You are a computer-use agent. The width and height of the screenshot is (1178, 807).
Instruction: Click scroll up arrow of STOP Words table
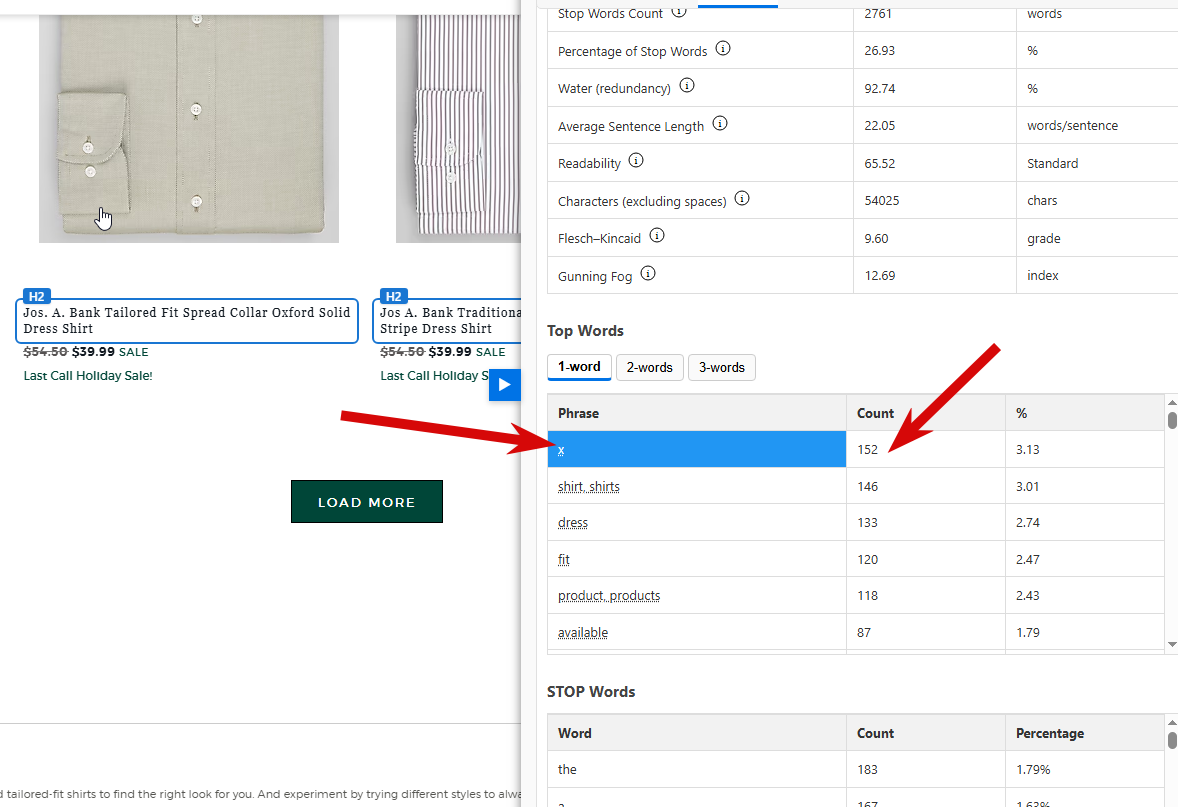(1172, 723)
